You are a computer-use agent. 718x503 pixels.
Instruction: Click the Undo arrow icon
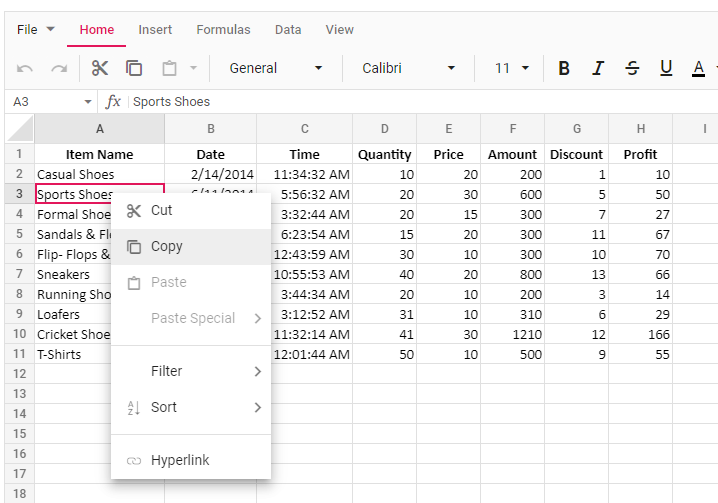[25, 68]
